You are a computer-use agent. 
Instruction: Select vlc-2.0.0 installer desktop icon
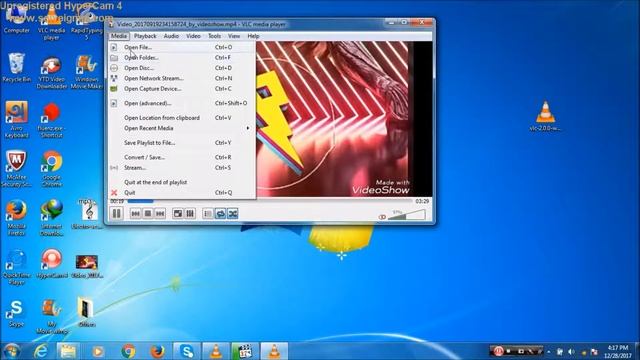pos(545,116)
